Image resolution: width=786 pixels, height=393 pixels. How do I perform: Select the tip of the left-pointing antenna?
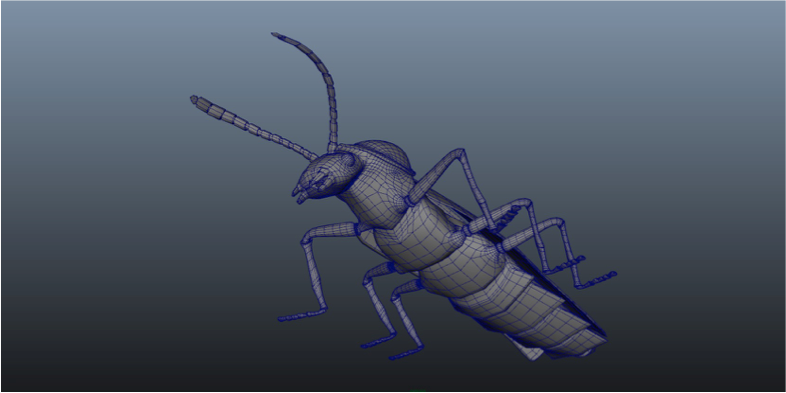point(194,99)
